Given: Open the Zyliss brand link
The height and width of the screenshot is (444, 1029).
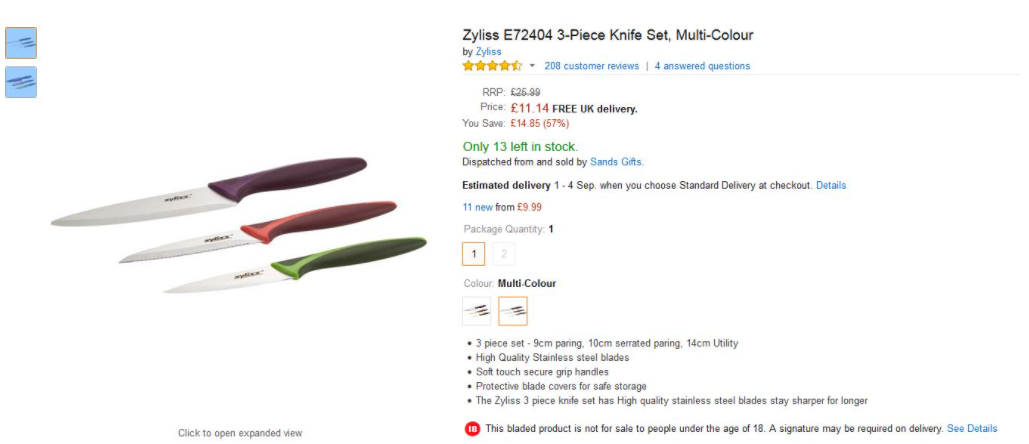Looking at the screenshot, I should click(488, 52).
